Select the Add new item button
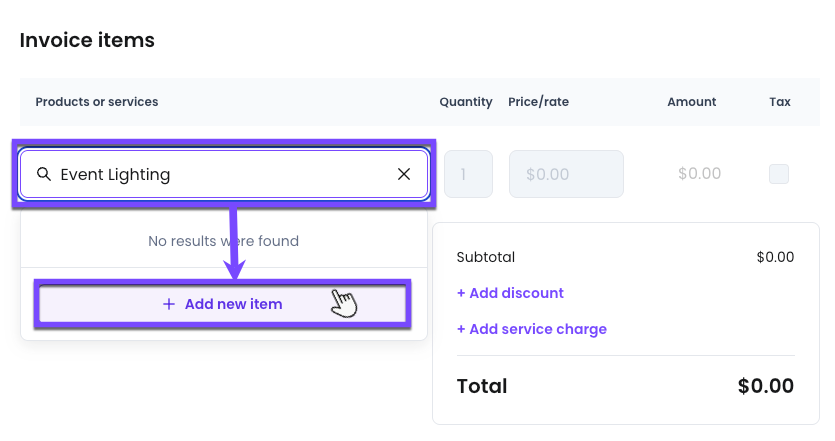The width and height of the screenshot is (835, 441). tap(222, 304)
